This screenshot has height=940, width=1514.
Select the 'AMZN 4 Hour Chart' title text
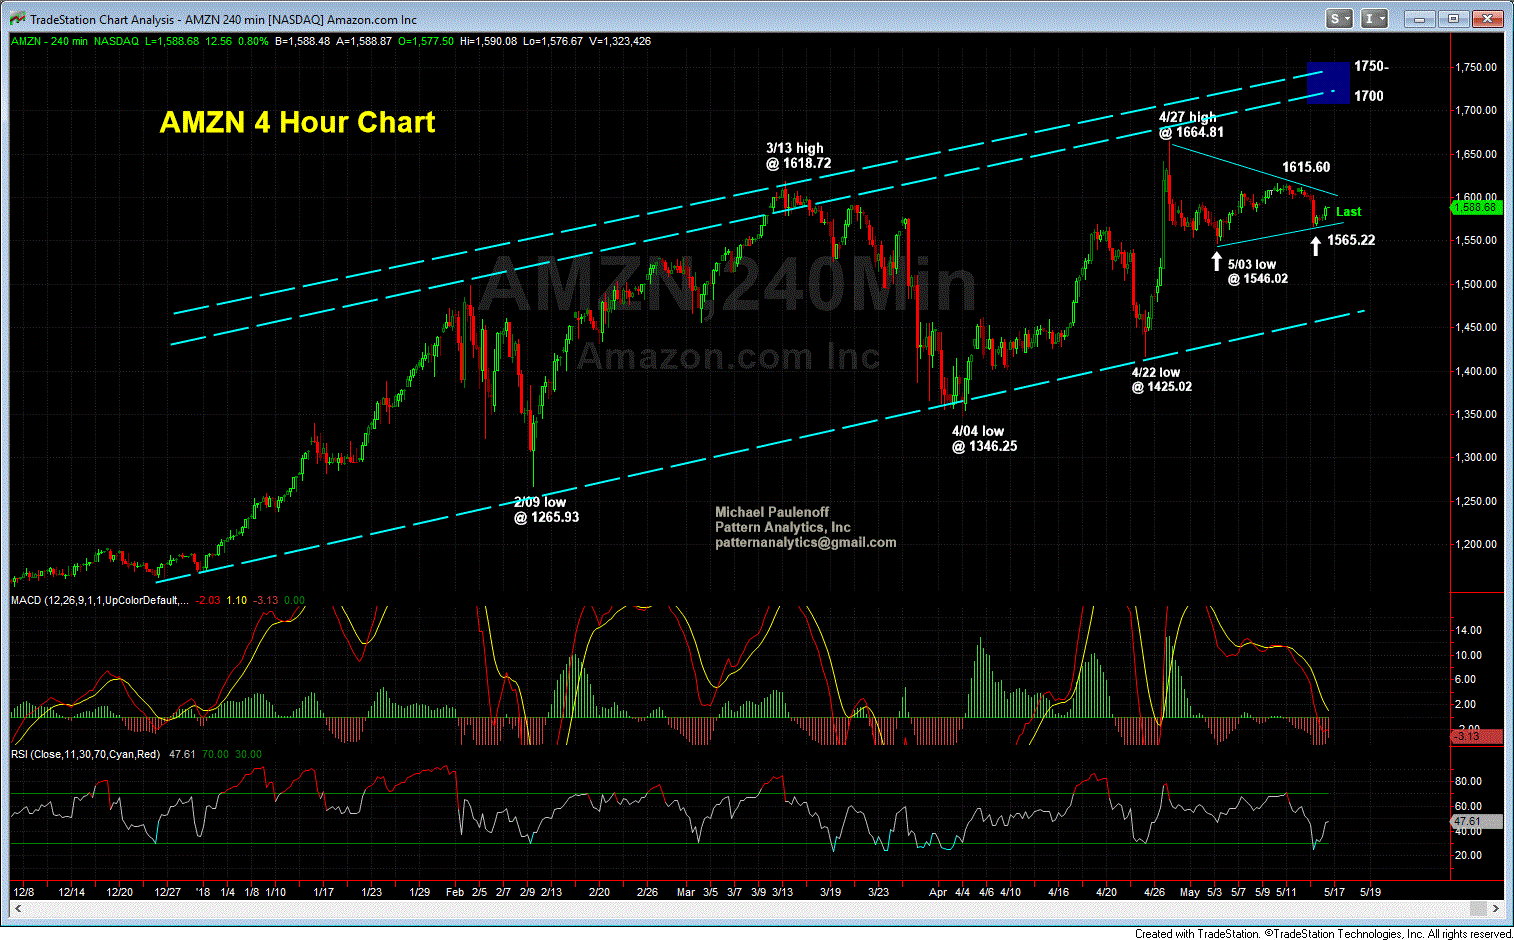tap(297, 122)
